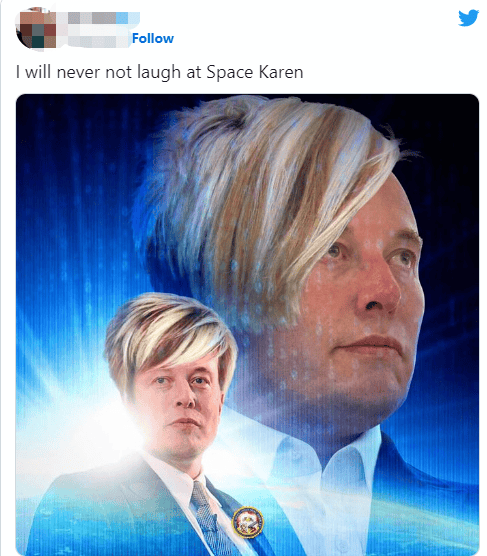
Task: Click the Twitter bird logo
Action: [x=468, y=18]
